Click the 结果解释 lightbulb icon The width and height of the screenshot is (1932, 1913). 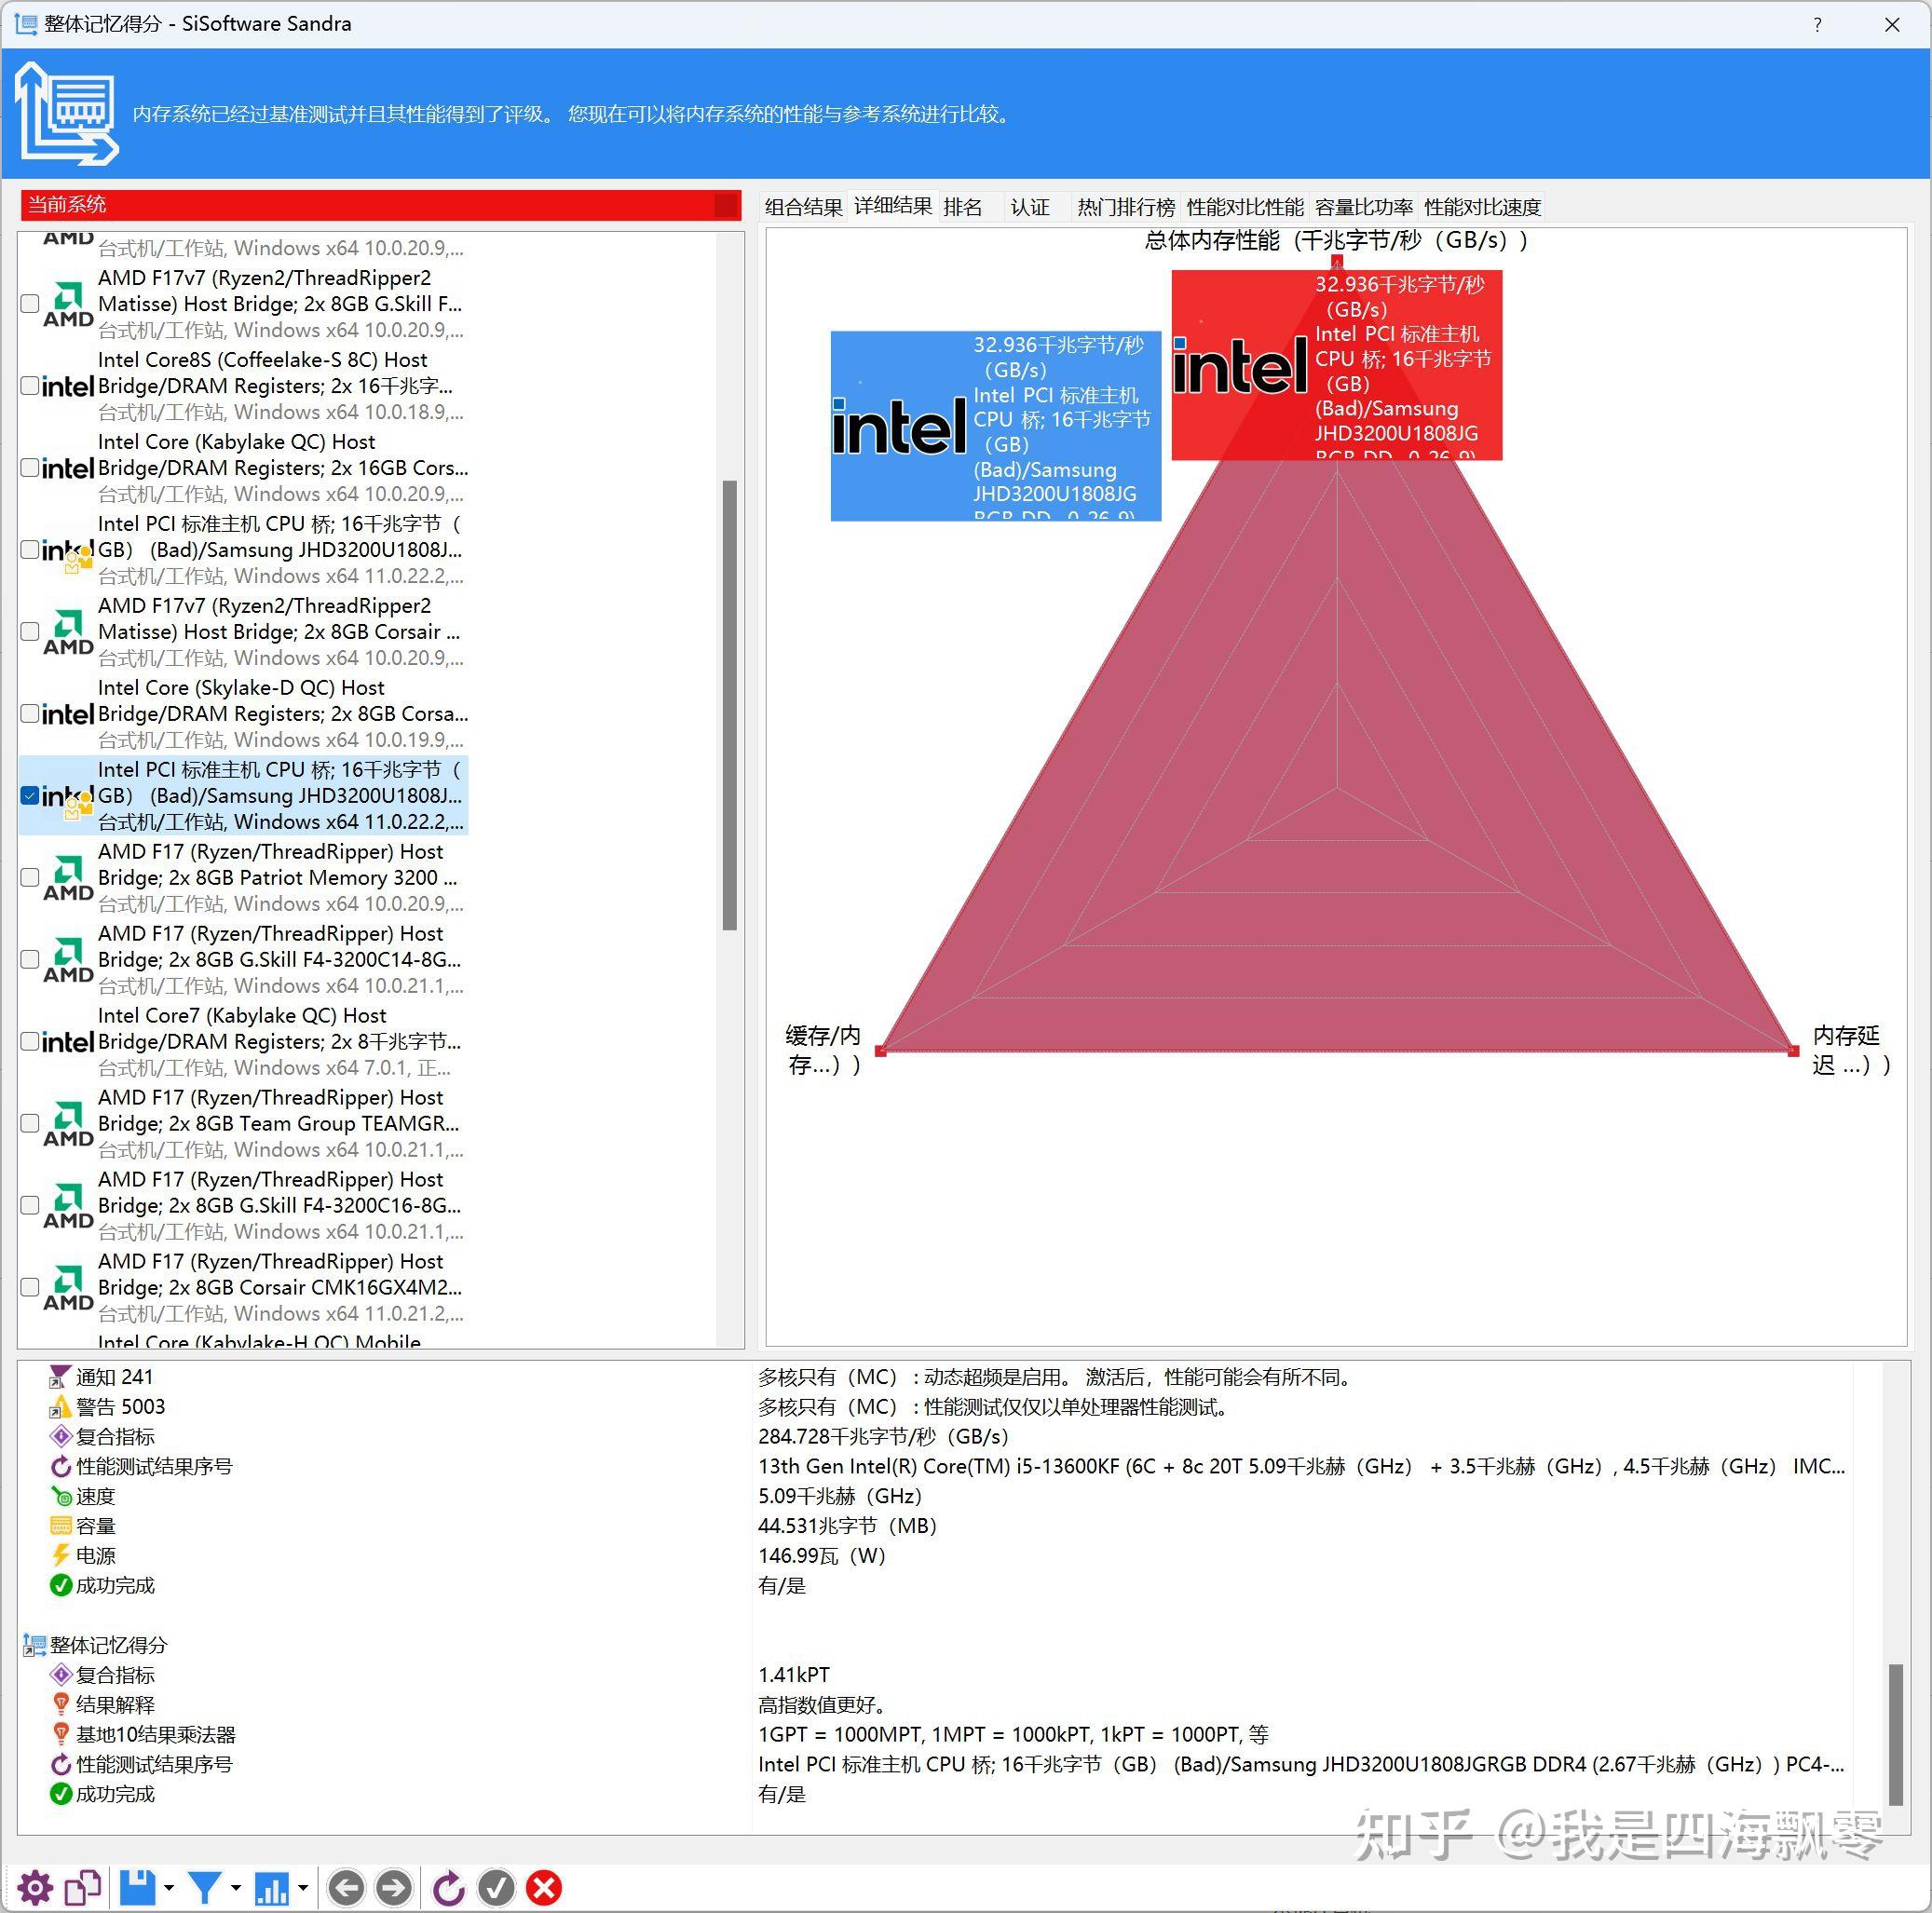point(60,1704)
